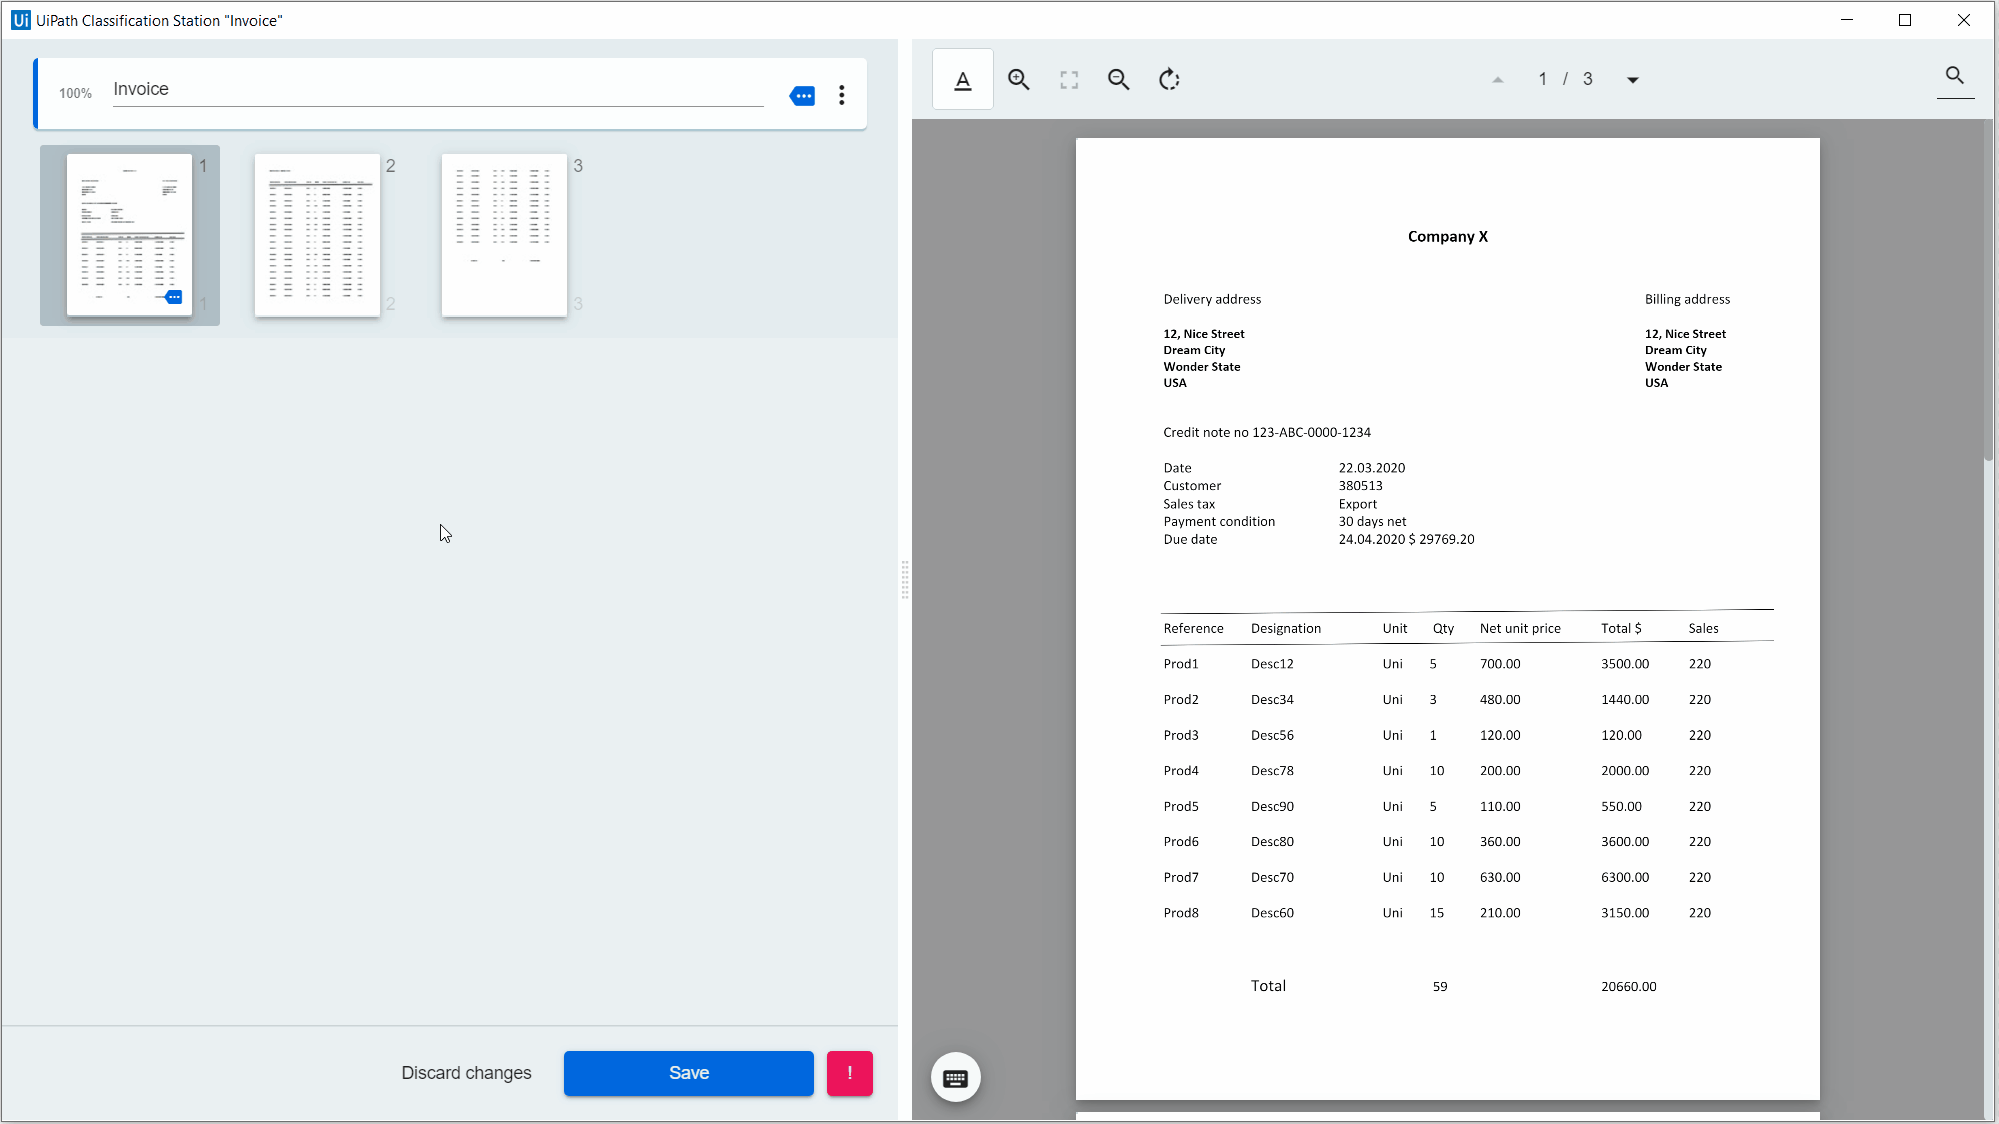Viewport: 1999px width, 1124px height.
Task: Click the Prod1 reference cell
Action: [1180, 664]
